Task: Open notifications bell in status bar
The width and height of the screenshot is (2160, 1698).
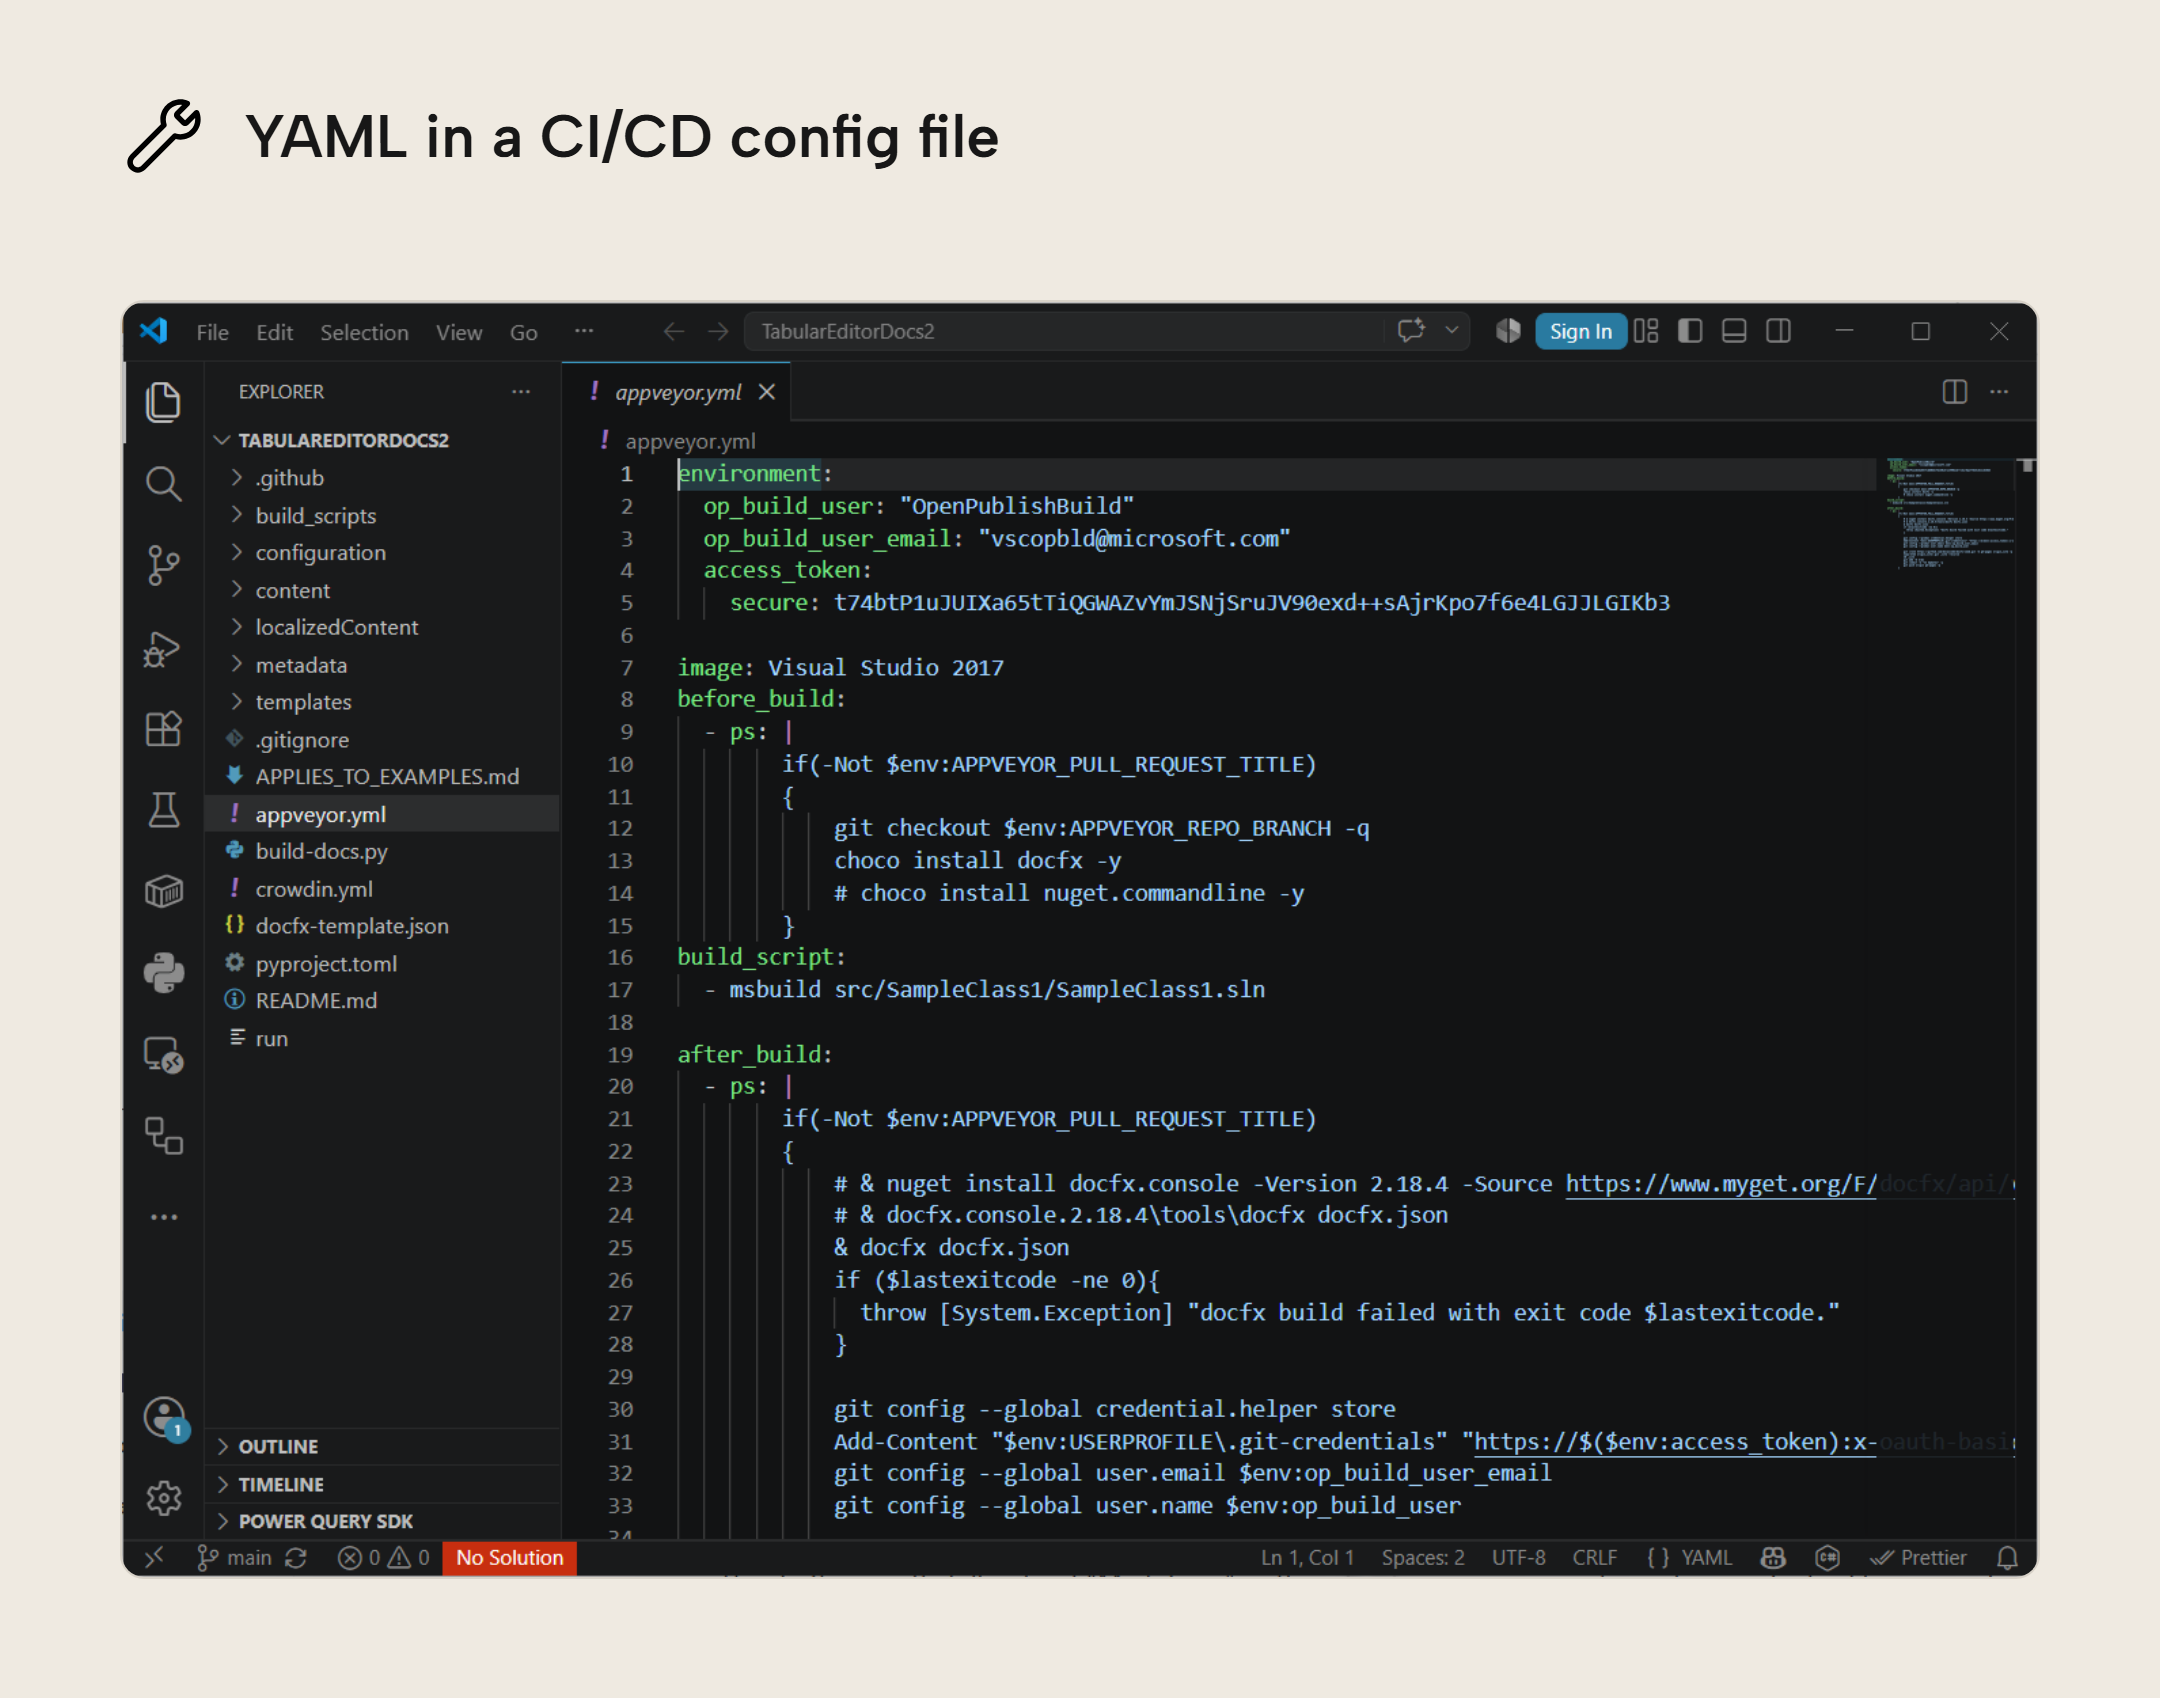Action: (2007, 1558)
